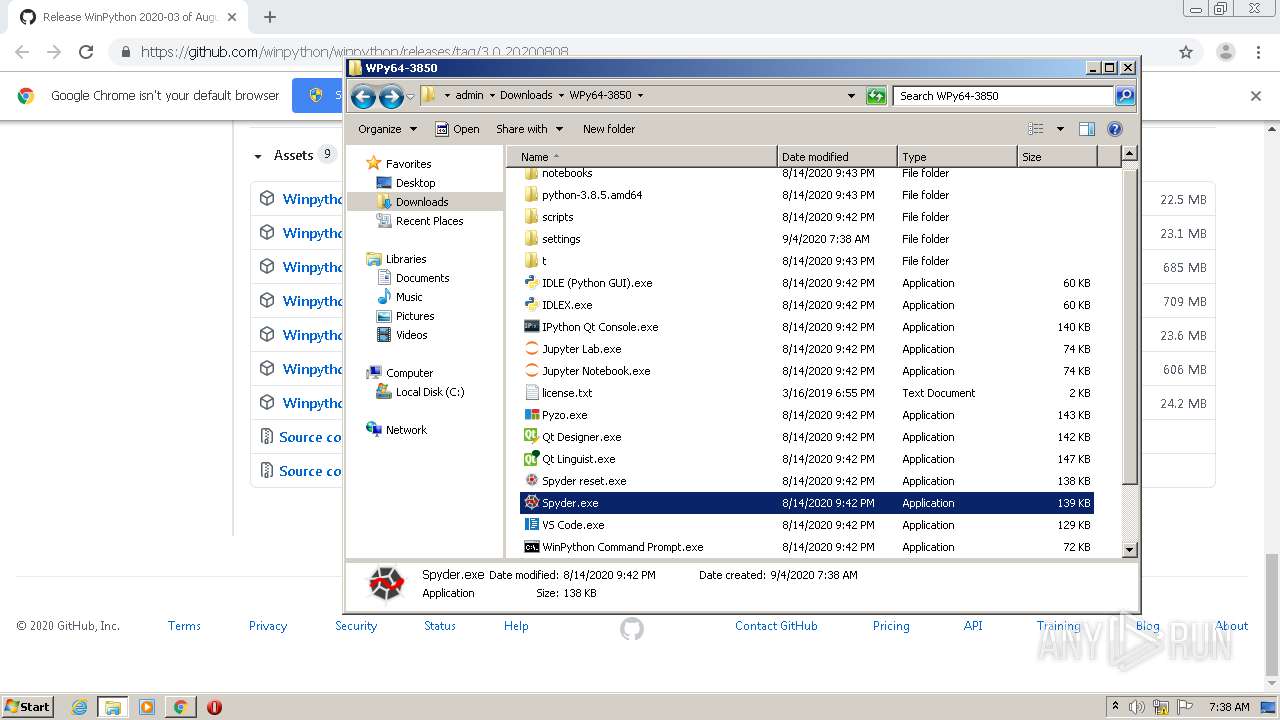Select Spyder reset.exe icon
The image size is (1280, 720).
point(532,481)
